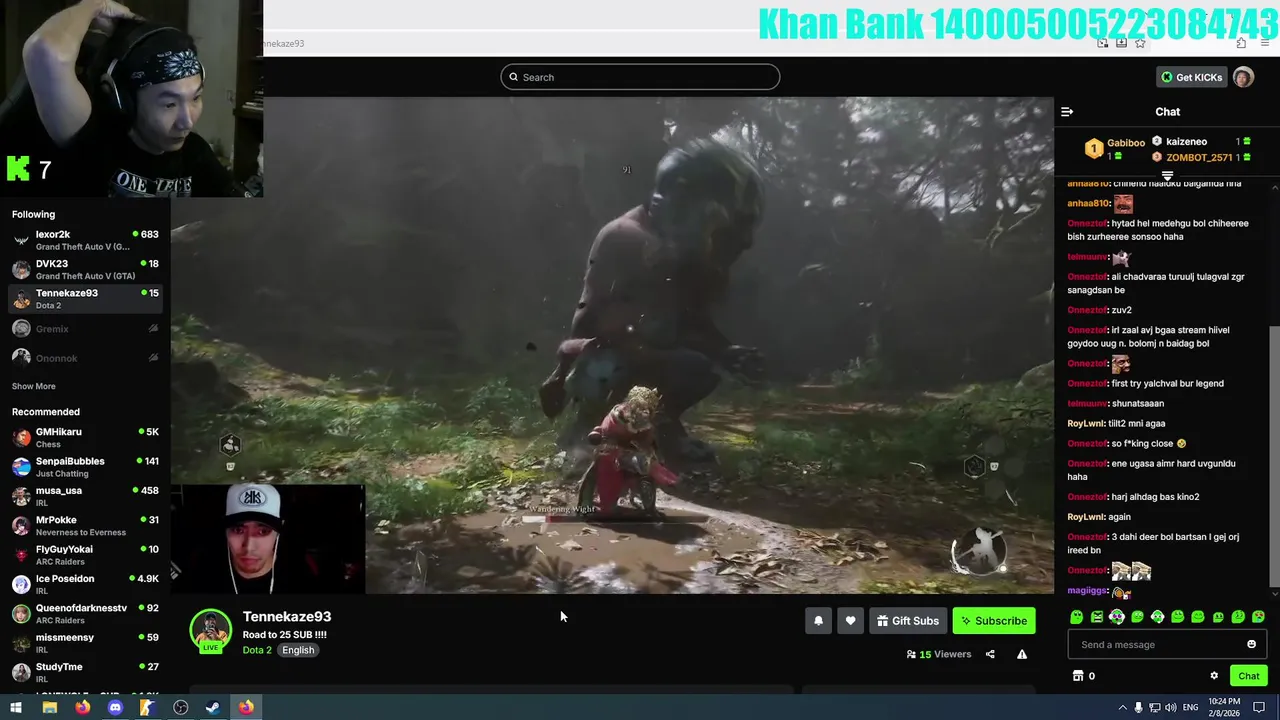Click kaizeneo in chat leaderboard
The width and height of the screenshot is (1280, 720).
point(1186,142)
